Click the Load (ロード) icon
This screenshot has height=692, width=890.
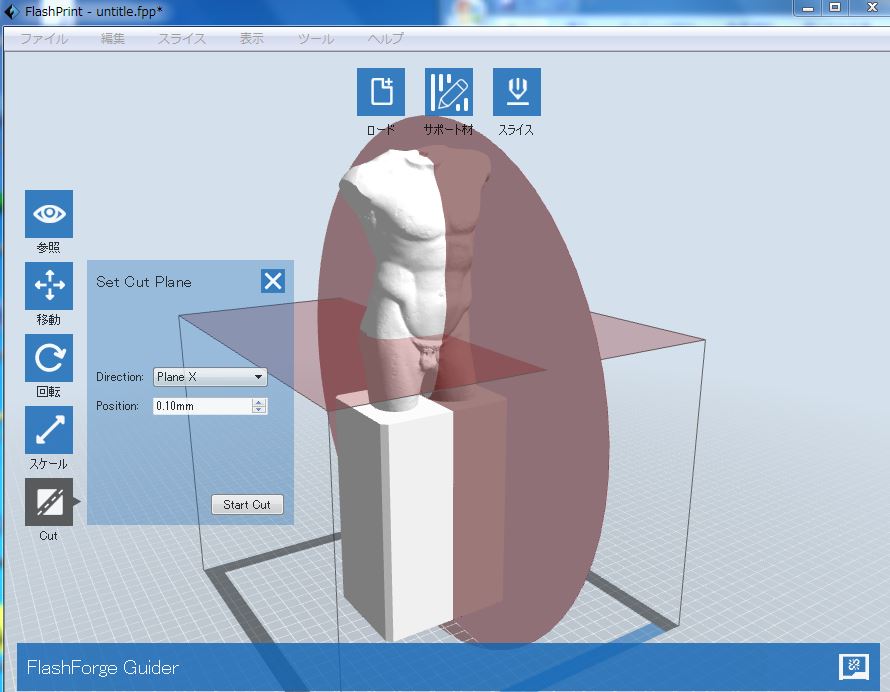[x=381, y=92]
